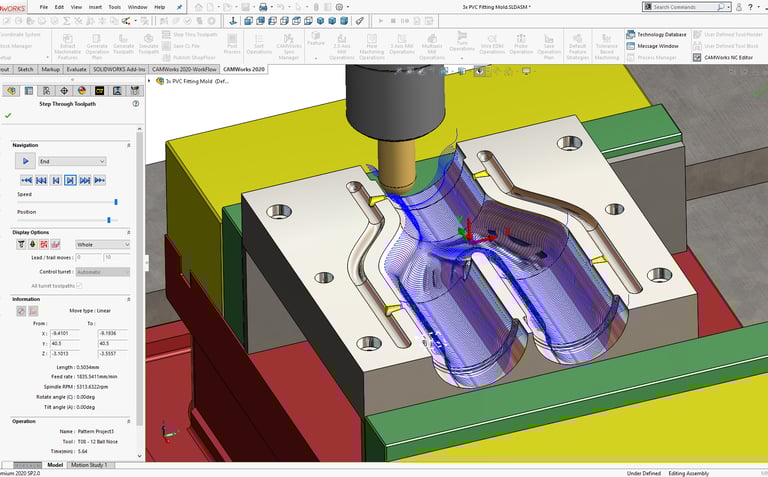Image resolution: width=768 pixels, height=477 pixels.
Task: Open the Window menu
Action: coord(137,7)
